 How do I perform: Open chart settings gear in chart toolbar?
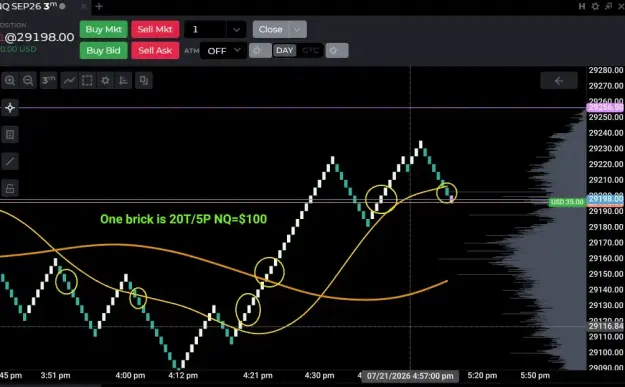[x=105, y=81]
